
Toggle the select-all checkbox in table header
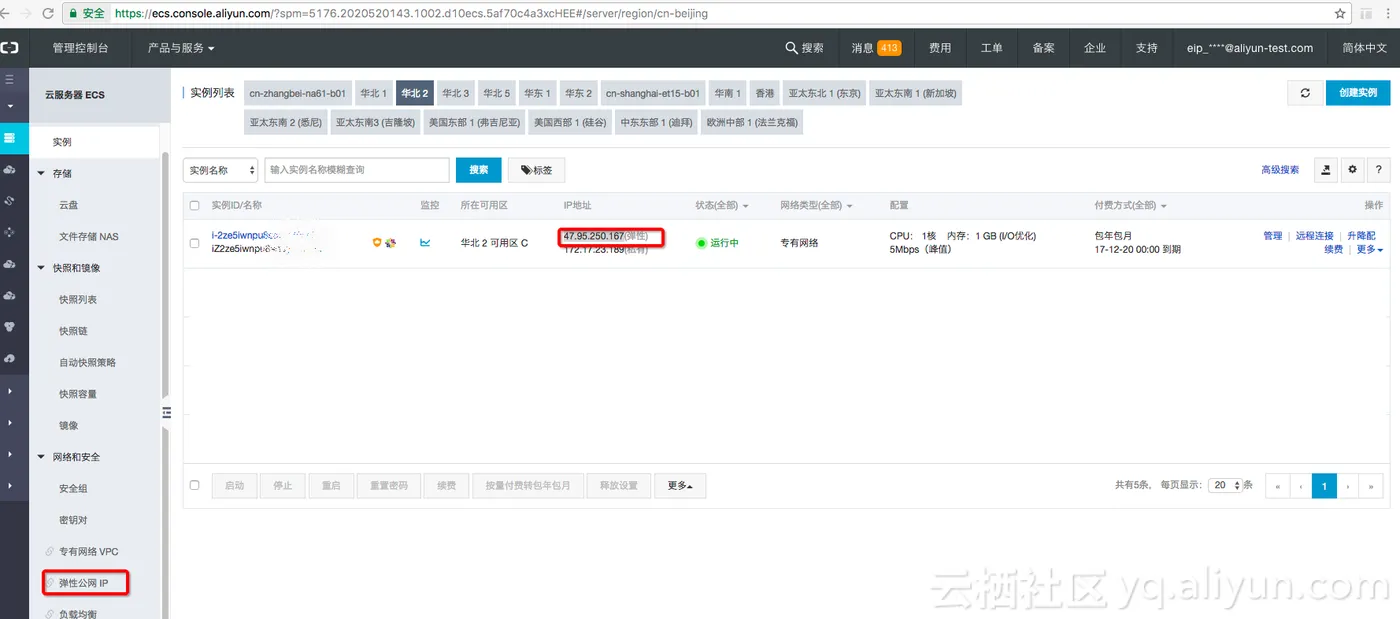(x=195, y=205)
